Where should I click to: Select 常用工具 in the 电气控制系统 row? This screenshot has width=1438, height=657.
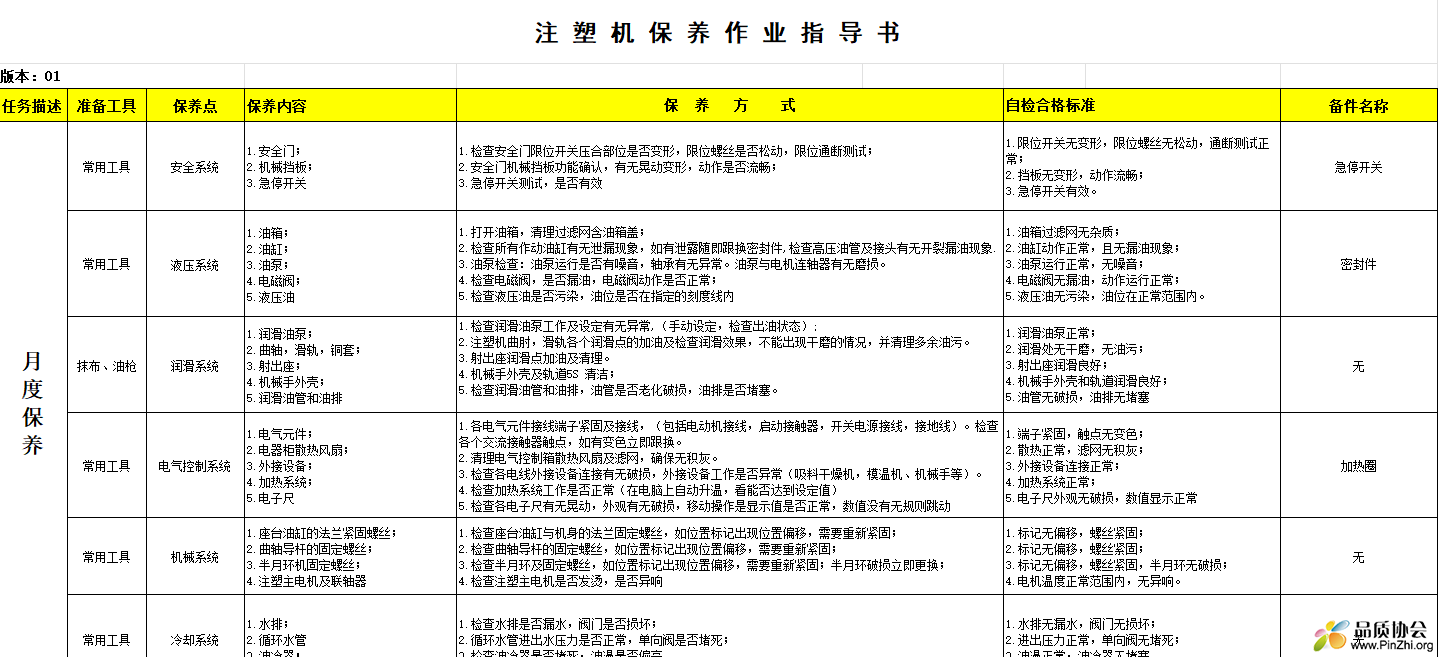coord(106,466)
